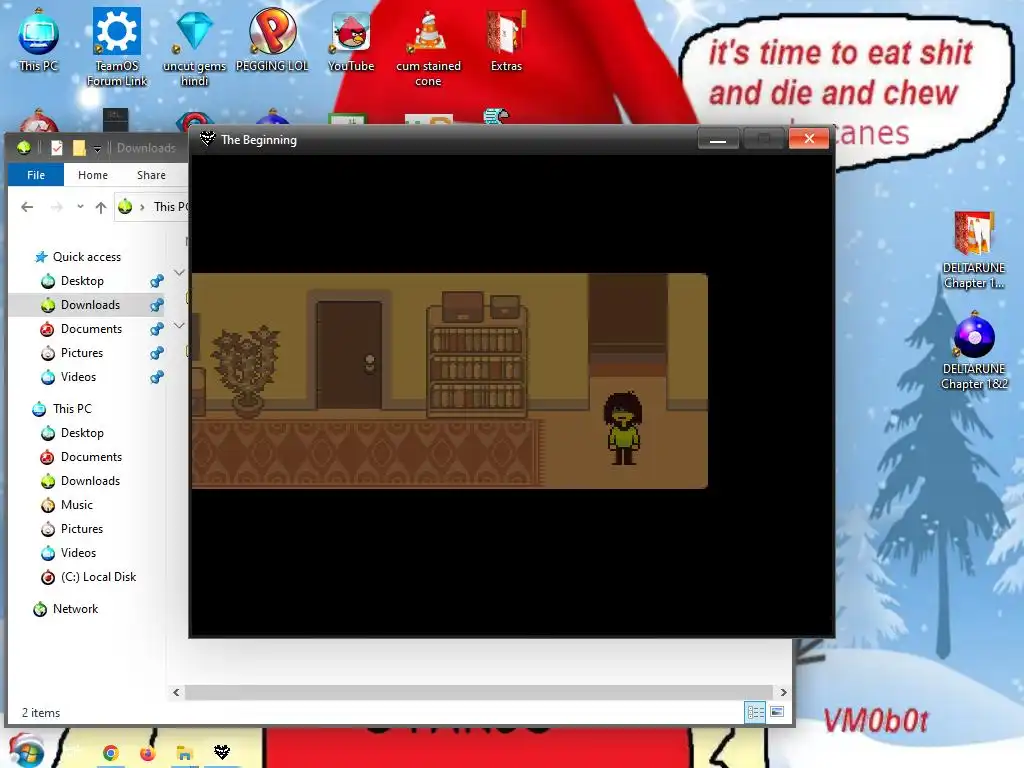The image size is (1024, 768).
Task: Select Network in navigation pane
Action: (66, 609)
